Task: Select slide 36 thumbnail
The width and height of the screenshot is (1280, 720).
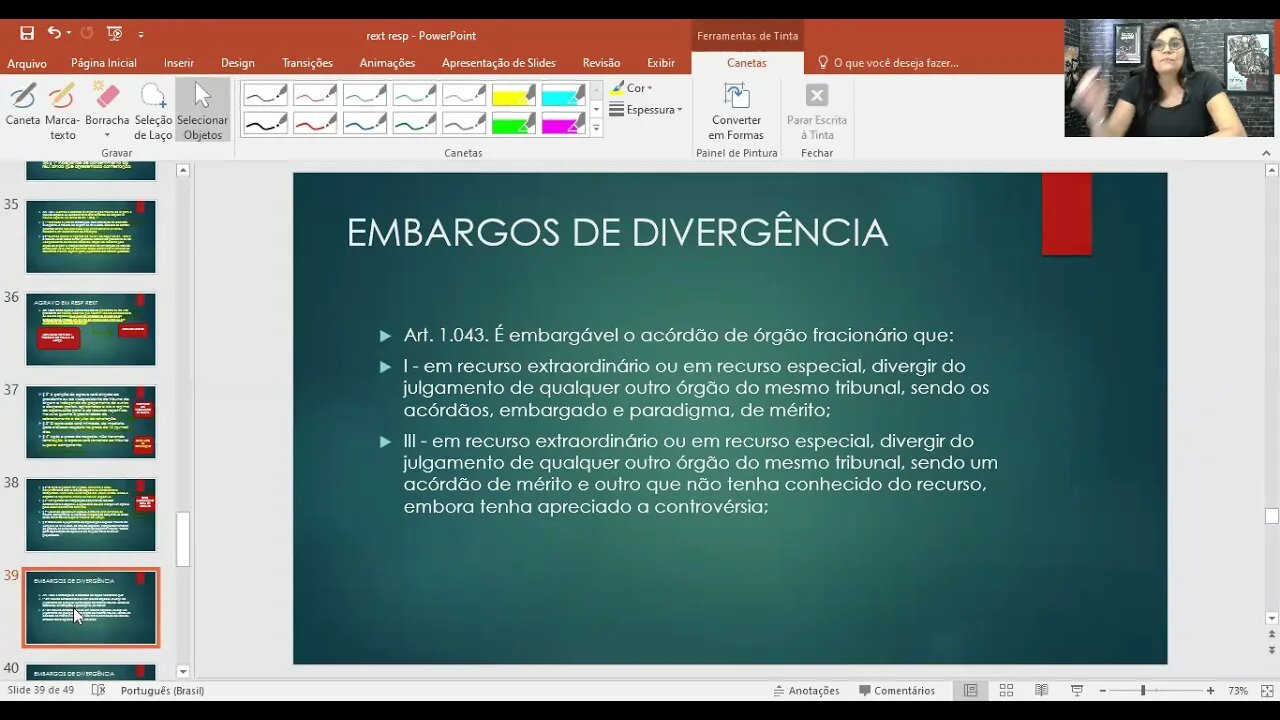Action: [91, 329]
